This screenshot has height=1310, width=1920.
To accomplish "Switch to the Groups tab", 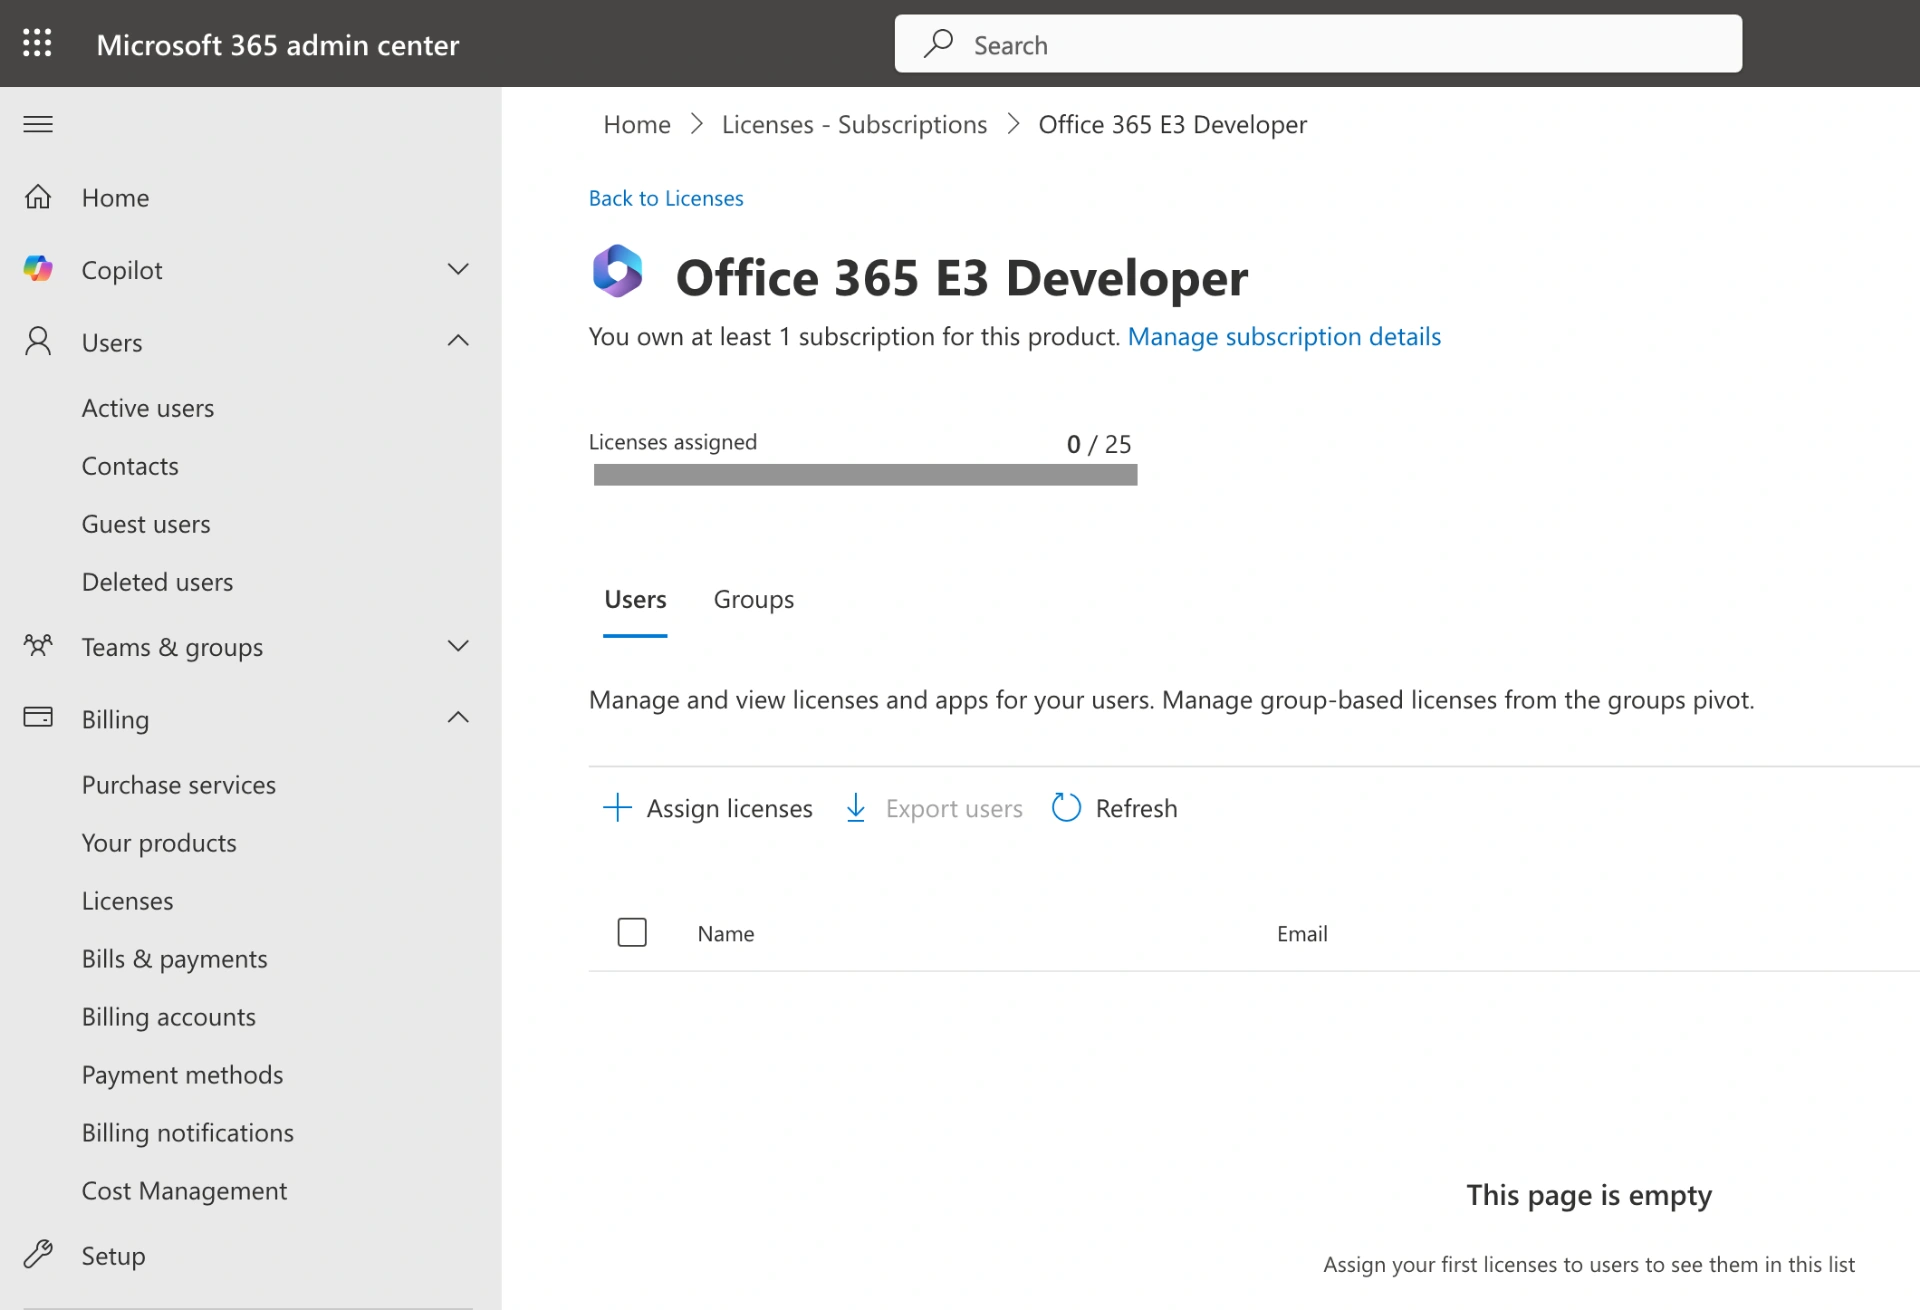I will point(753,600).
